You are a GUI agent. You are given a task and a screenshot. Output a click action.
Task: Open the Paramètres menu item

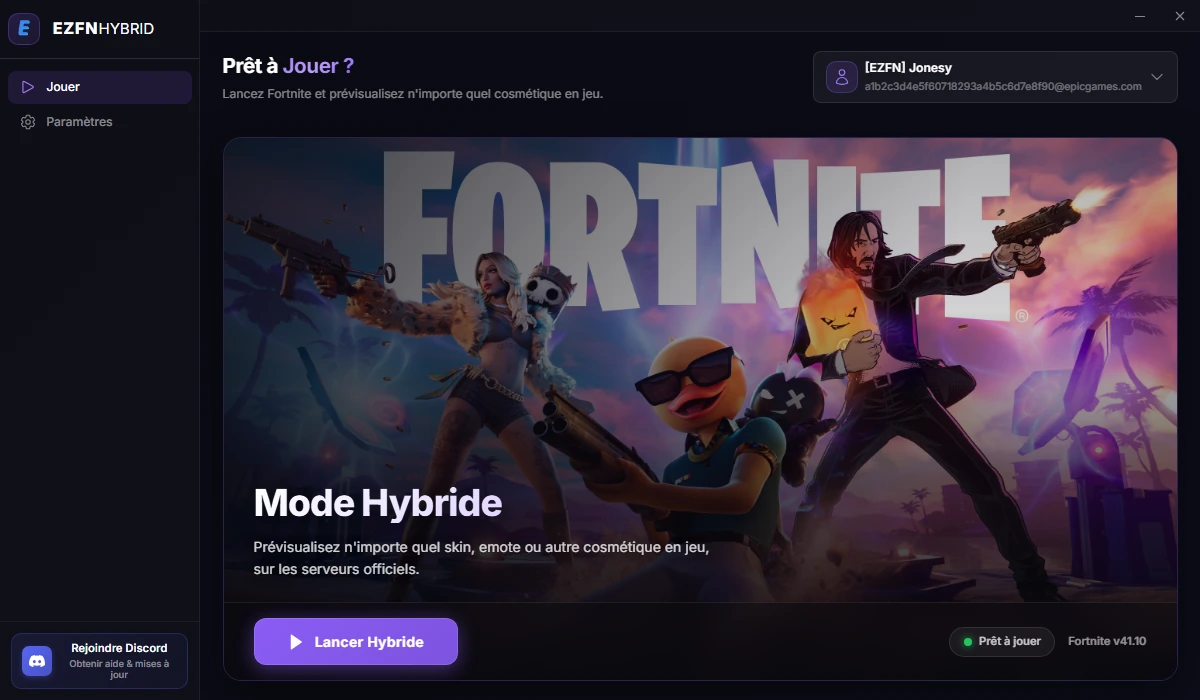[100, 122]
